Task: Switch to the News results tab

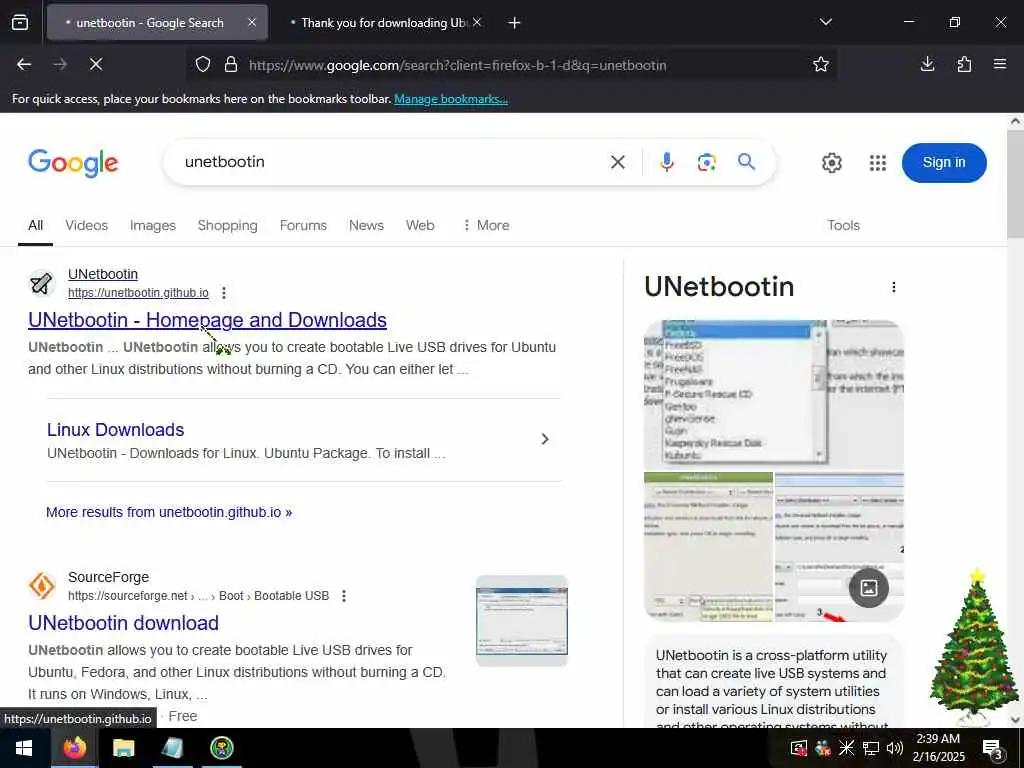Action: tap(366, 225)
